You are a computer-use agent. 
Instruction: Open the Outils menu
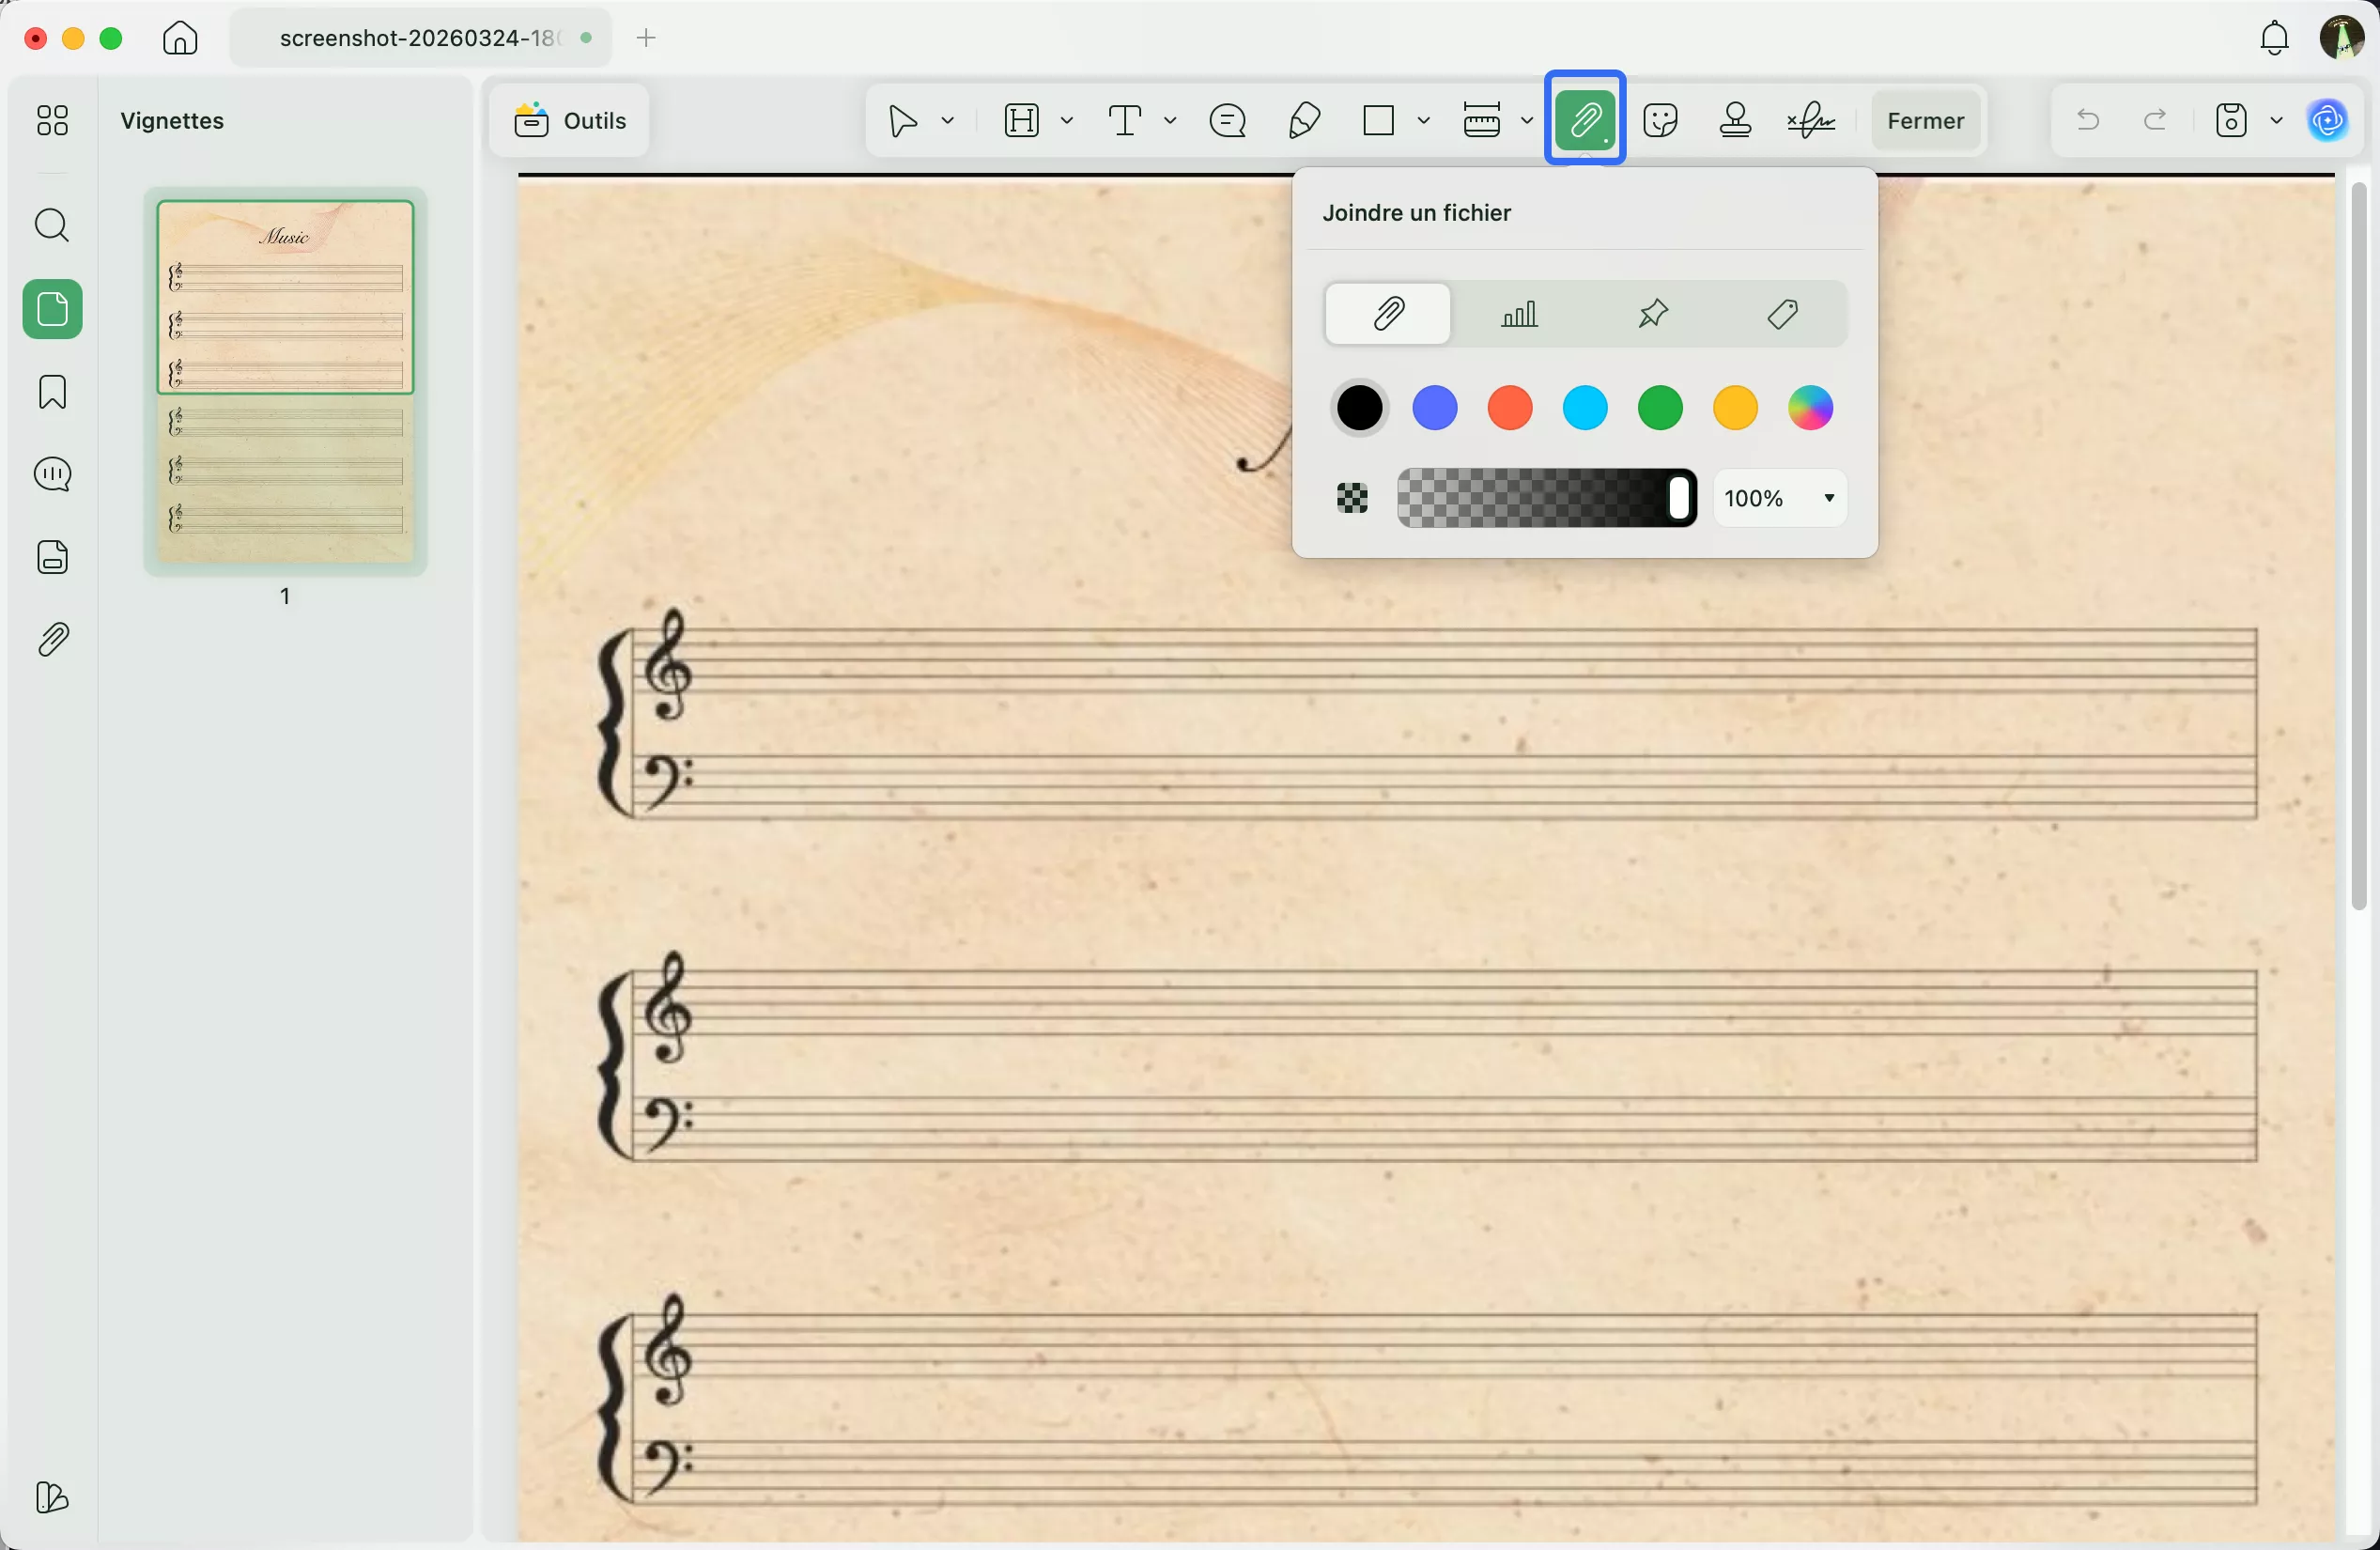(568, 120)
